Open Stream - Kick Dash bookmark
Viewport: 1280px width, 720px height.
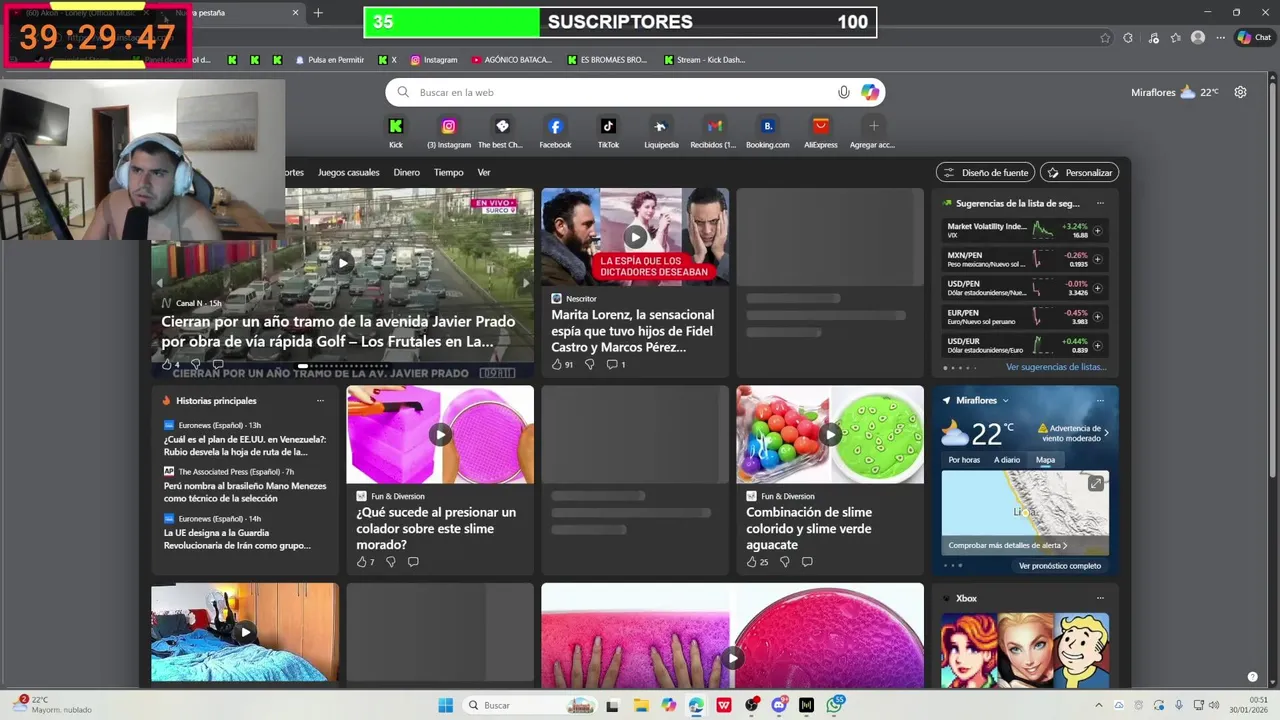pos(704,60)
